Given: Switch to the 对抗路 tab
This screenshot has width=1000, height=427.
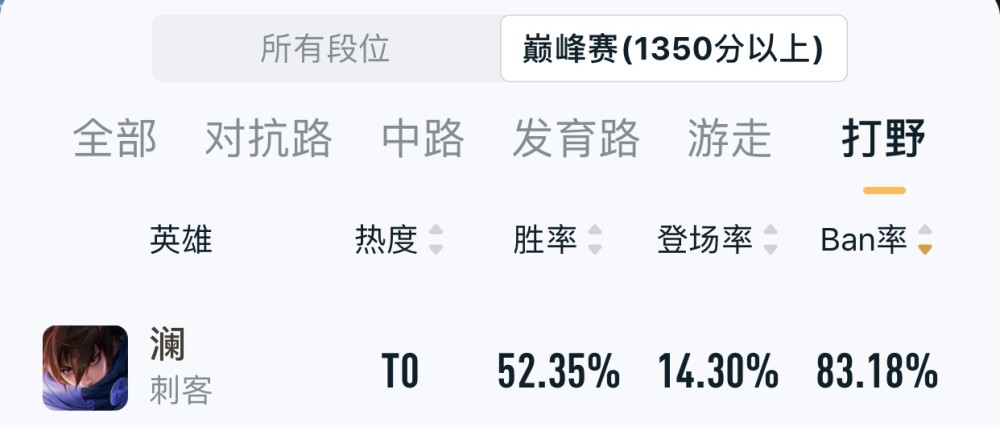Looking at the screenshot, I should 268,138.
